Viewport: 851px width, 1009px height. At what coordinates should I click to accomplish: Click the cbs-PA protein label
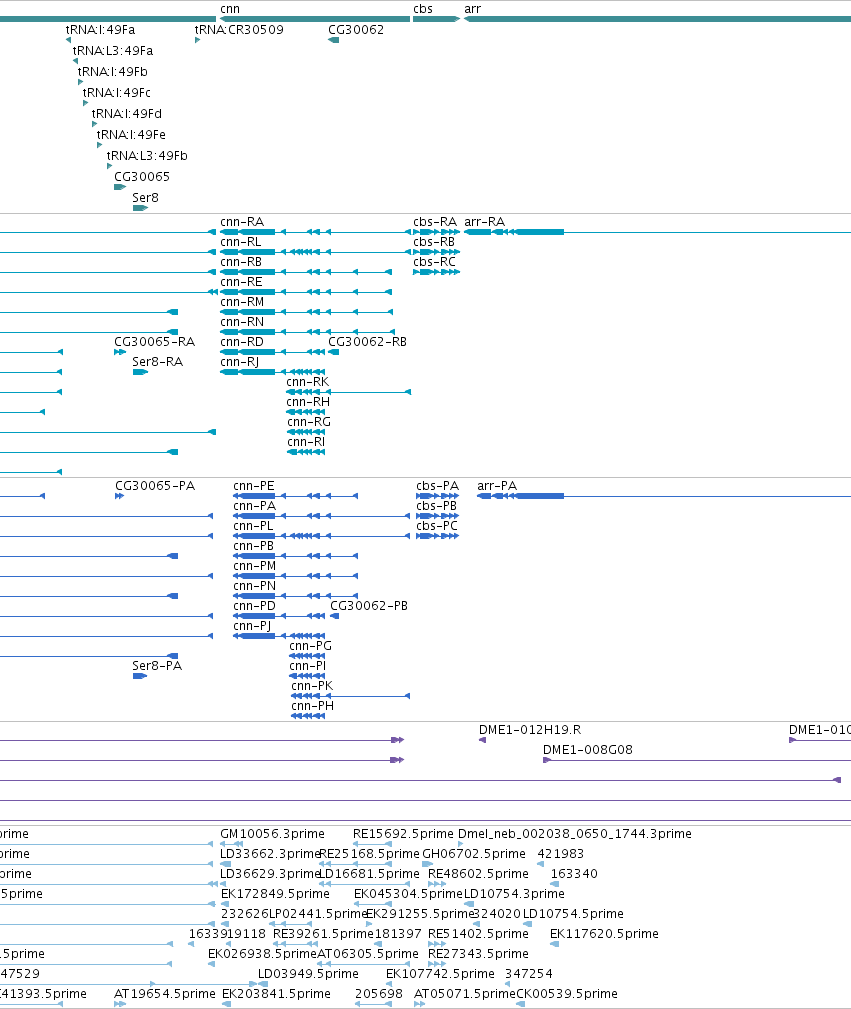pos(438,486)
